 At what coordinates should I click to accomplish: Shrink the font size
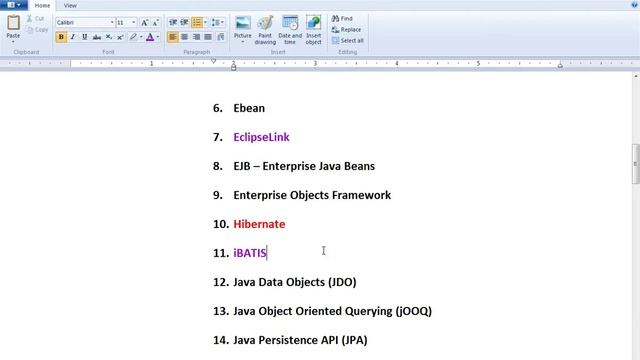pyautogui.click(x=156, y=22)
